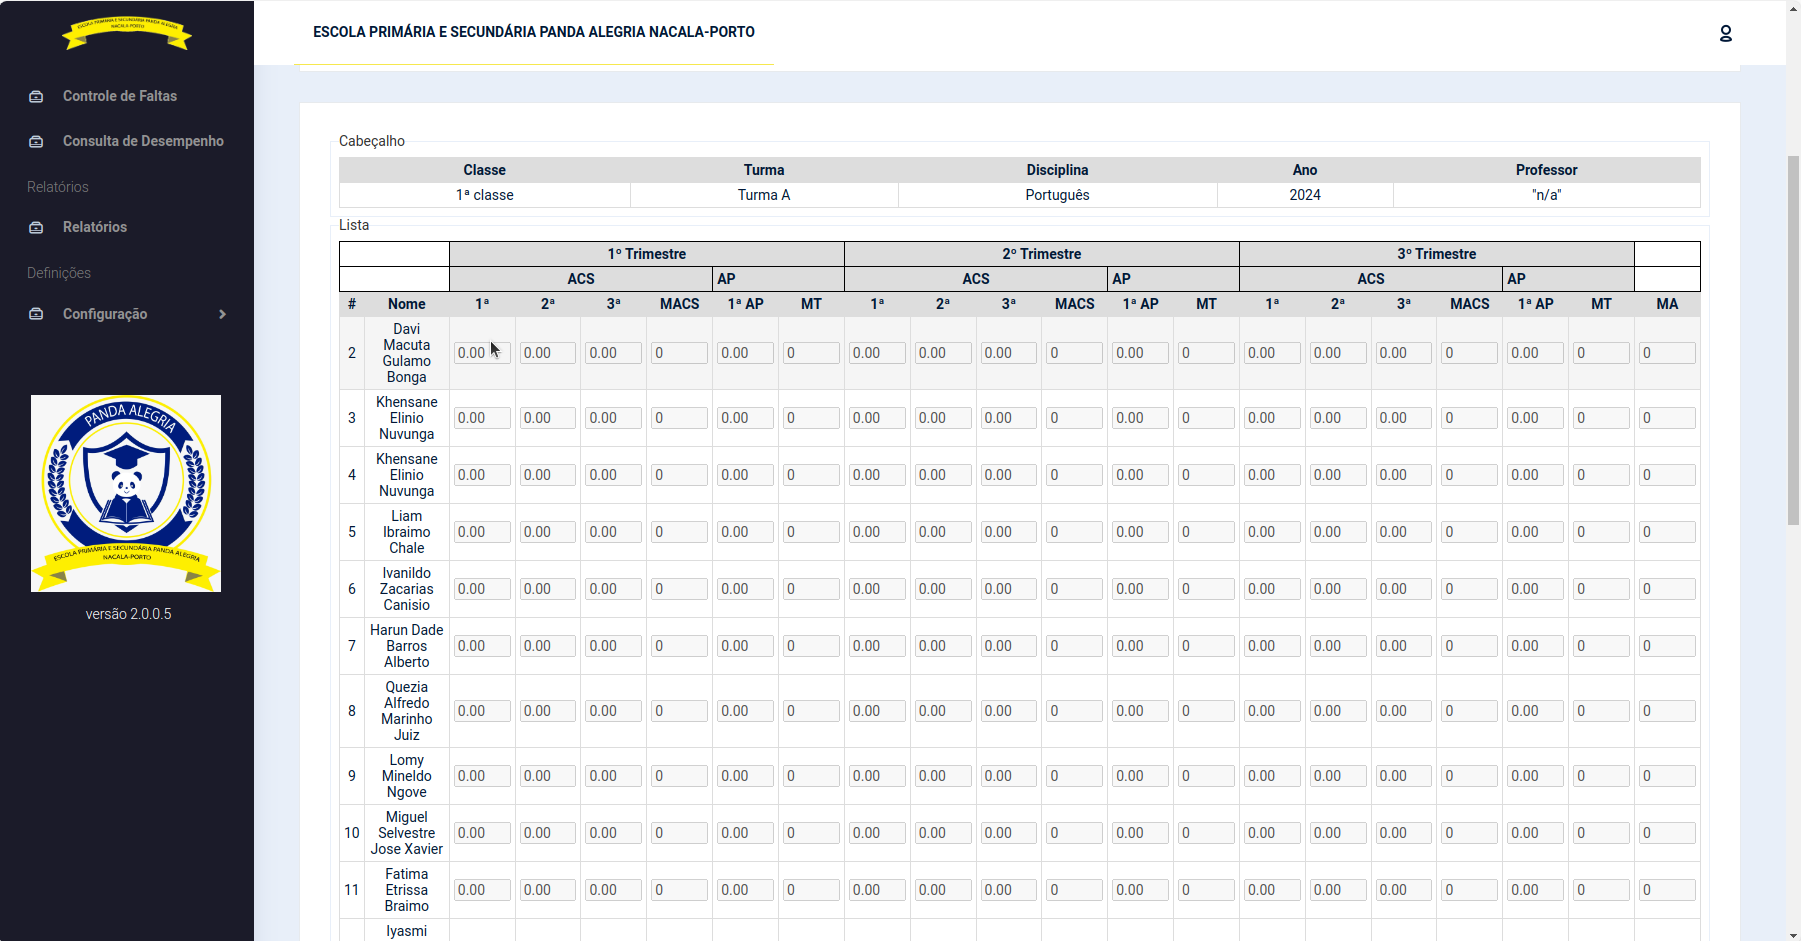Image resolution: width=1801 pixels, height=941 pixels.
Task: Open the user profile icon
Action: click(x=1725, y=34)
